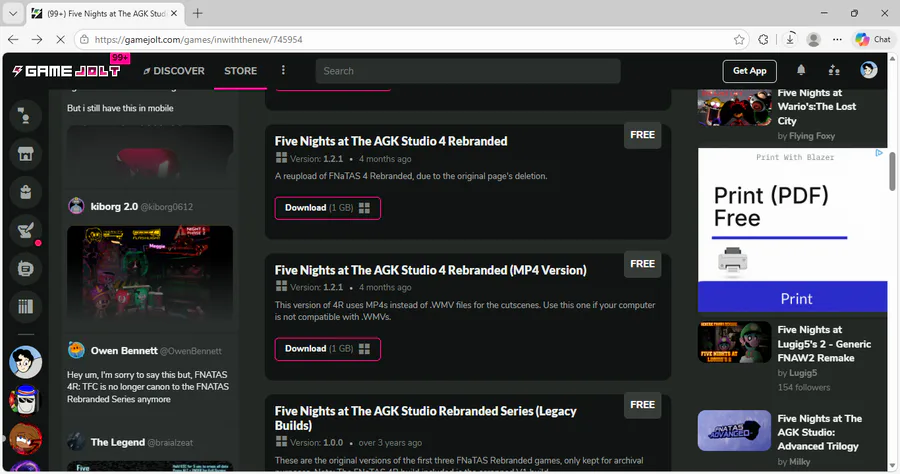Click the Milky author name

800,462
